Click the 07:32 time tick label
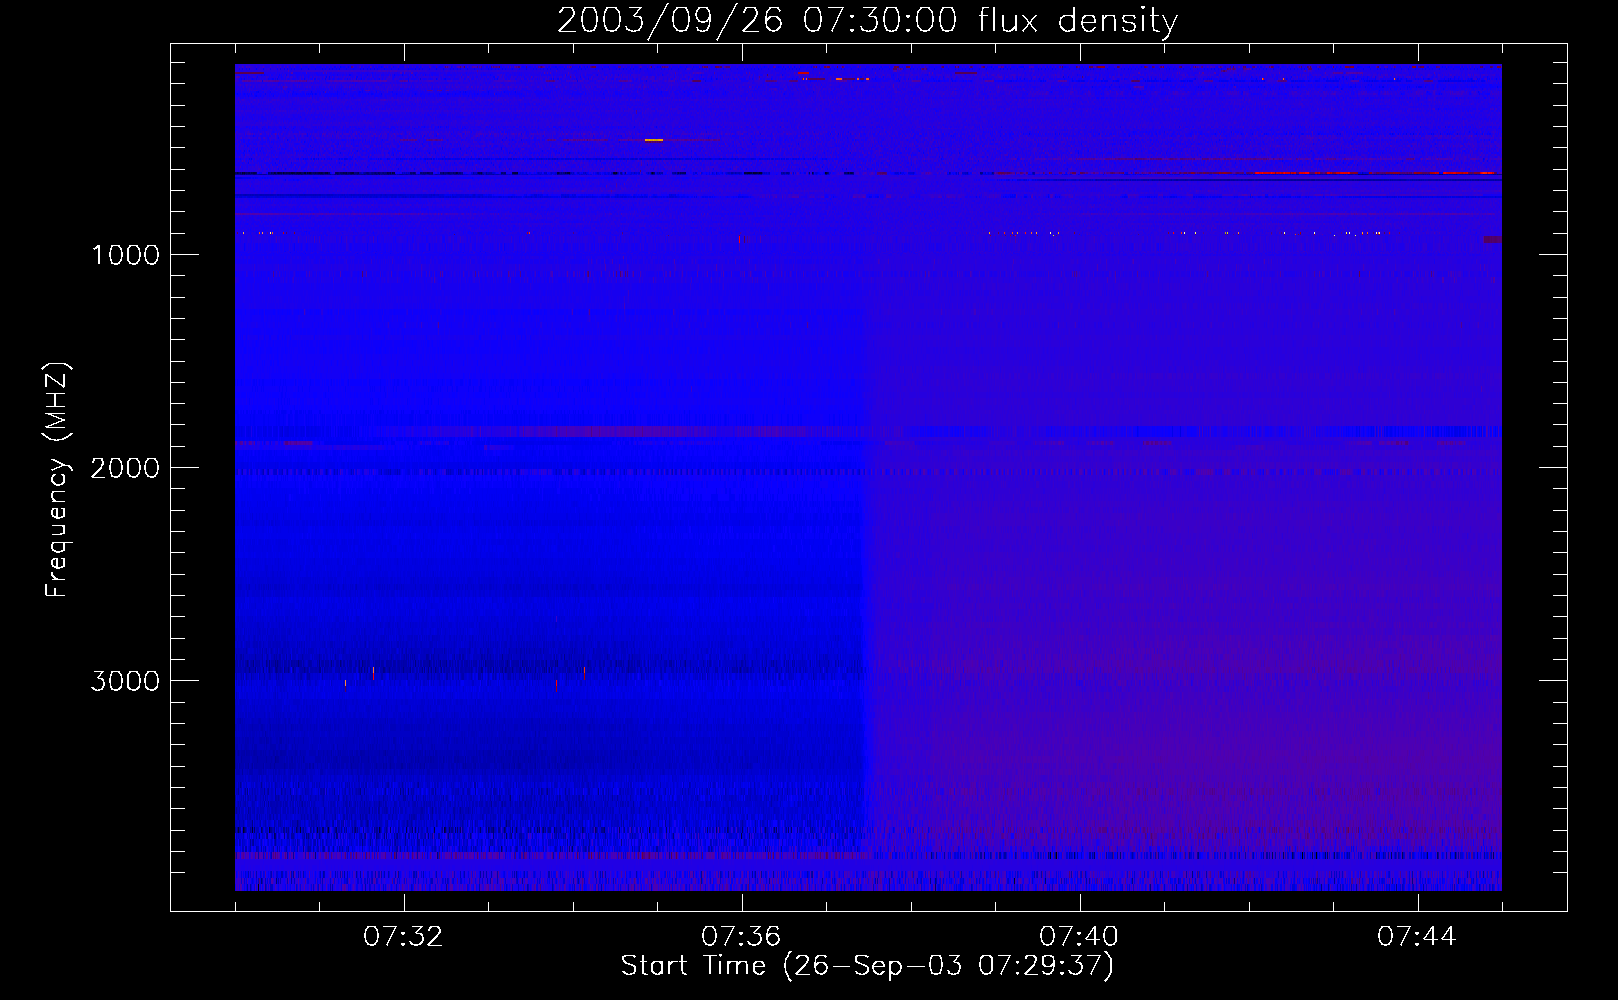 [x=403, y=937]
